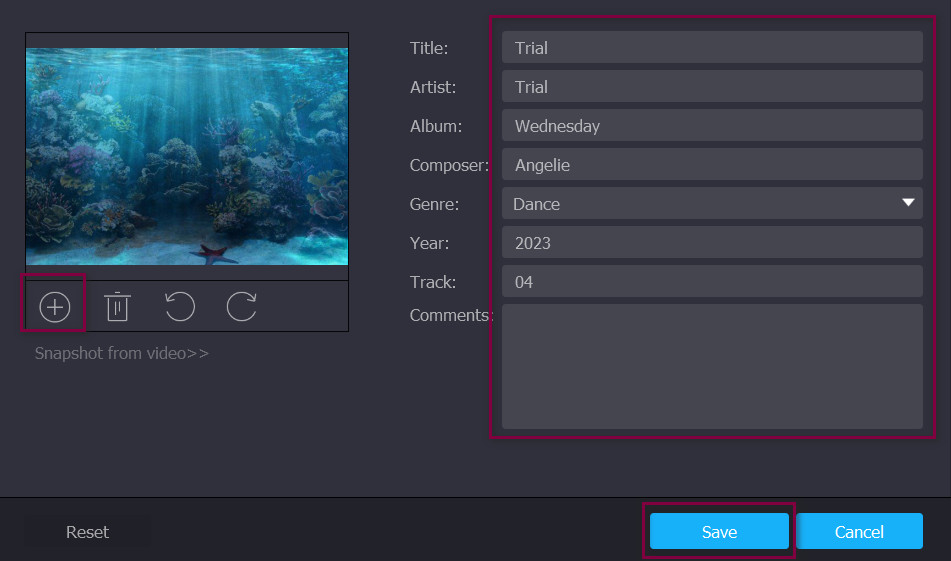
Task: Expand the Genre dropdown arrow
Action: 908,203
